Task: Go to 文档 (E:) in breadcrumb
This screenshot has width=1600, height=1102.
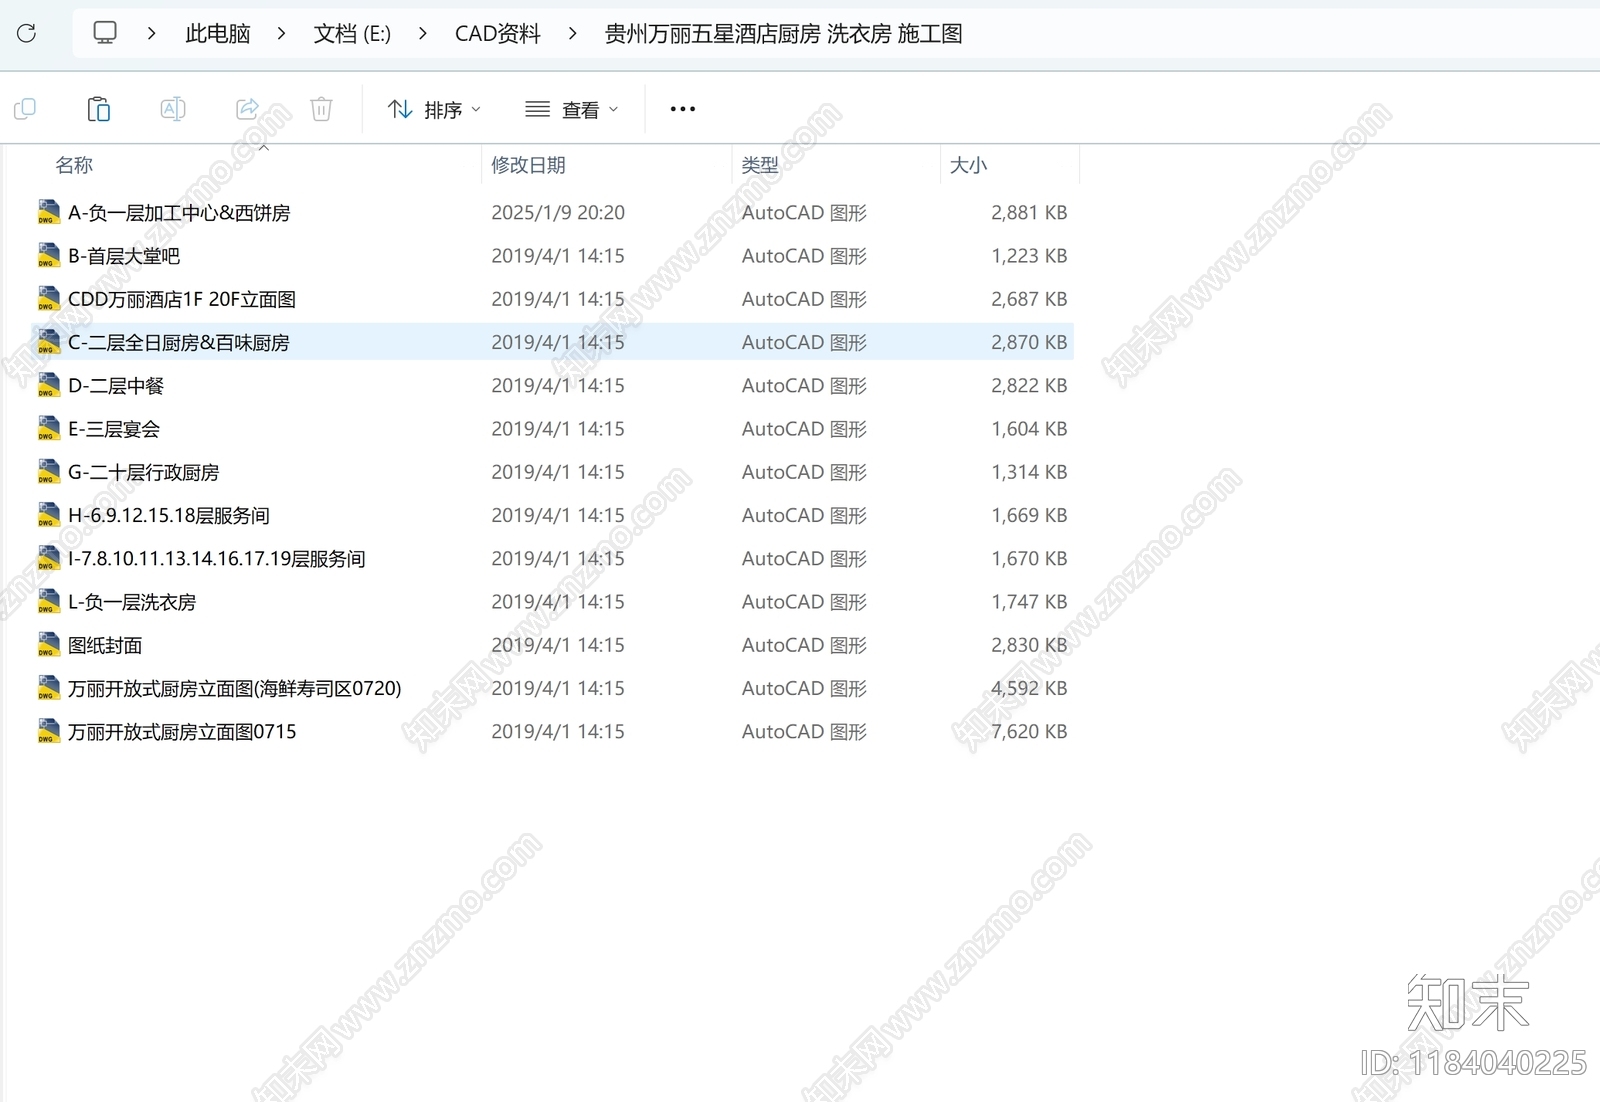Action: point(352,34)
